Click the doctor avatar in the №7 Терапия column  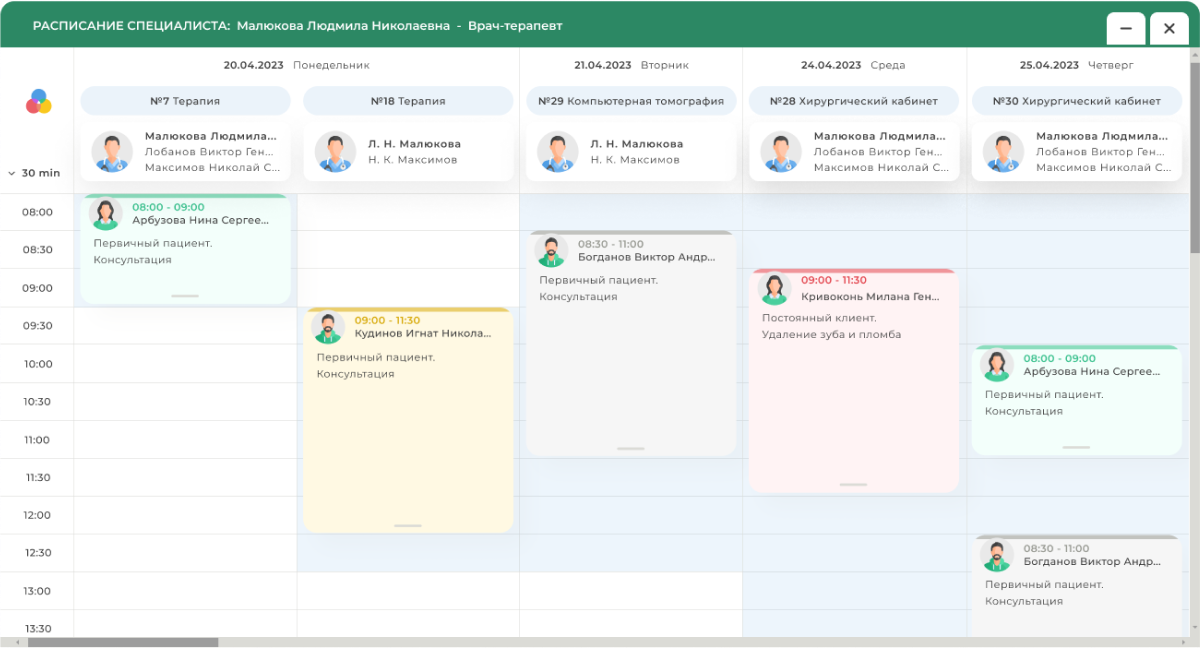pos(112,152)
